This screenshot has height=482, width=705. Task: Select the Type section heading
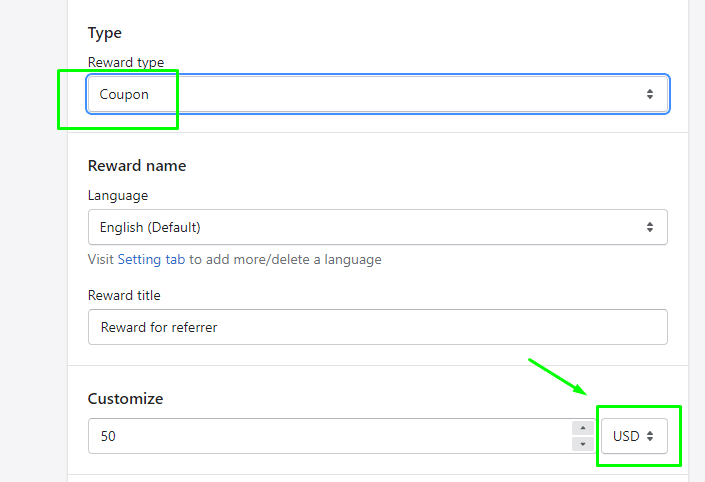105,33
